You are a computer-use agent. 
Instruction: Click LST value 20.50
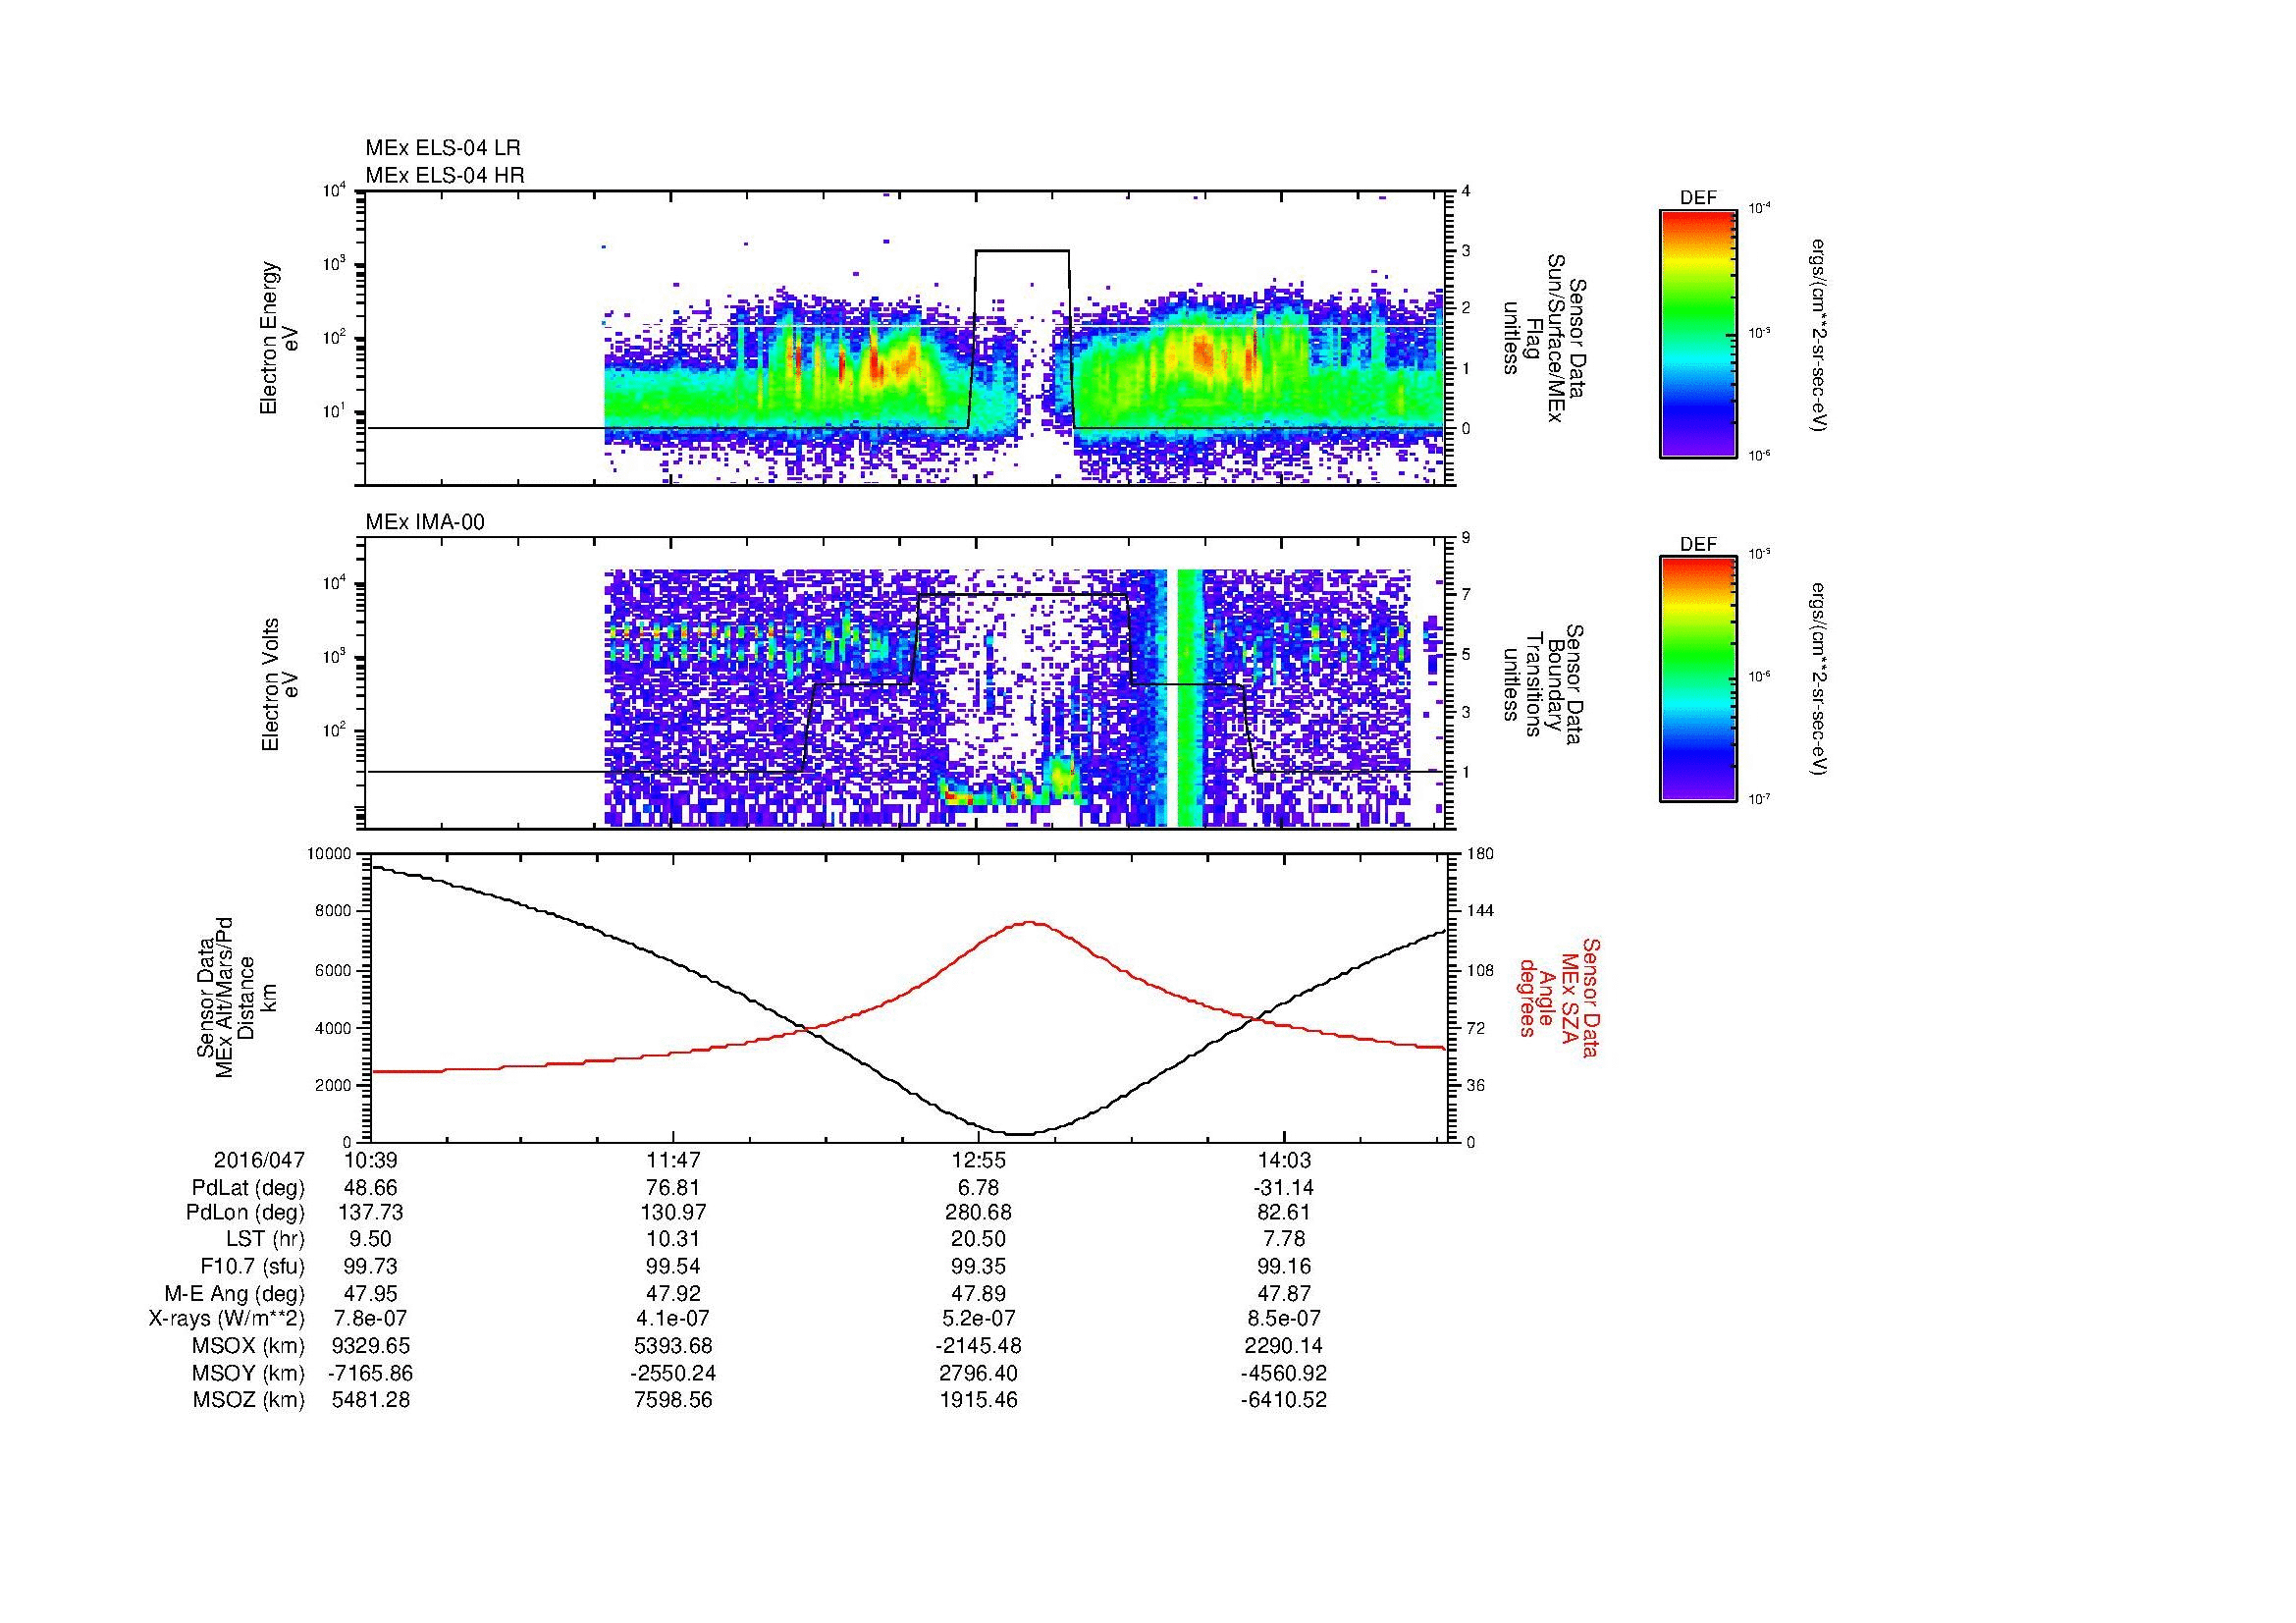(978, 1240)
